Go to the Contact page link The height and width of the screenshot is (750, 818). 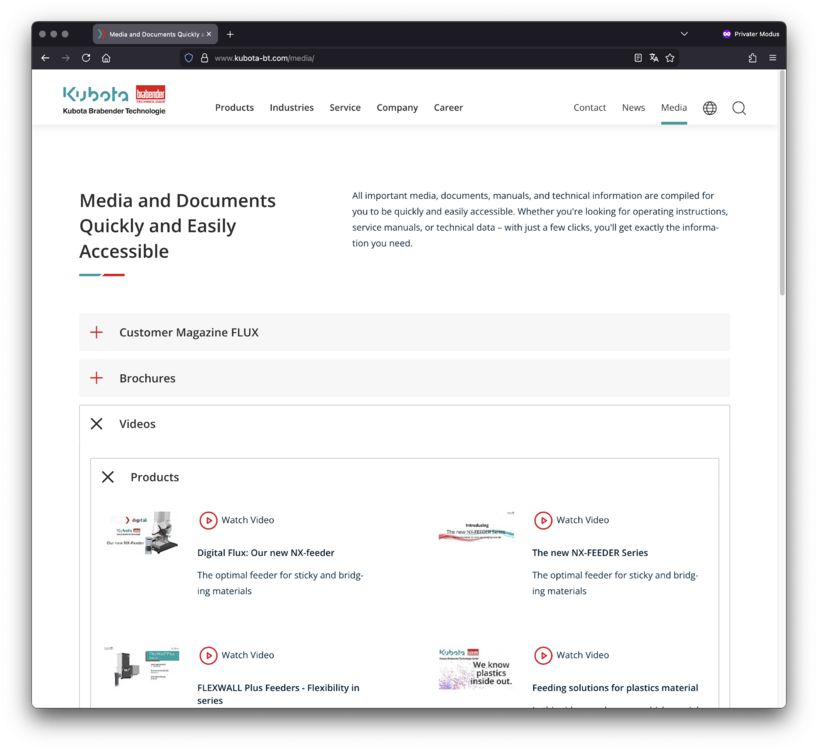589,108
